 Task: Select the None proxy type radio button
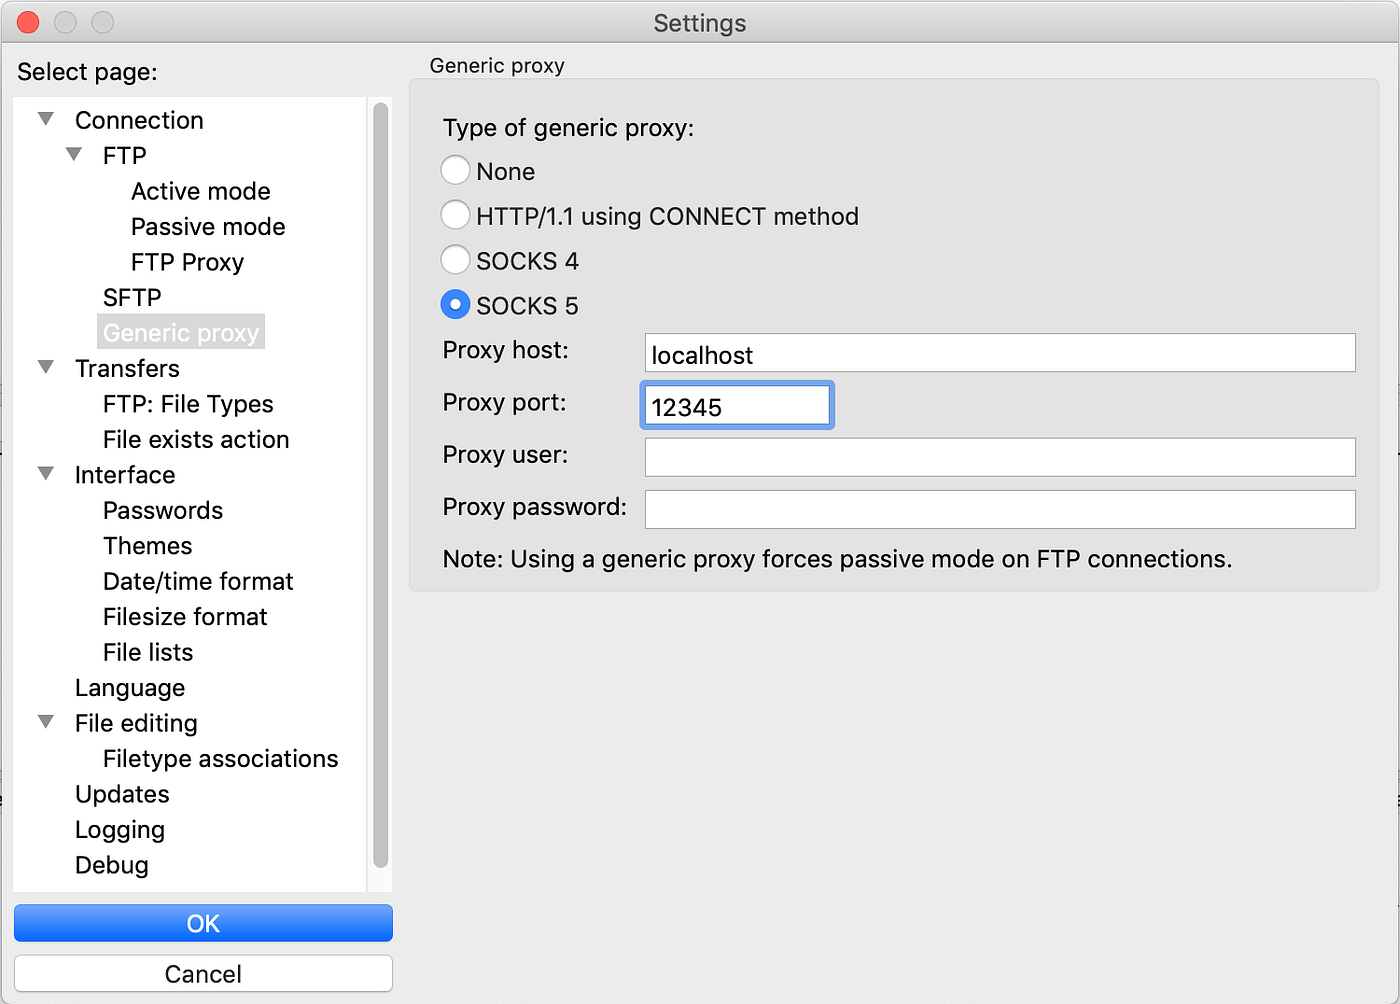(455, 171)
